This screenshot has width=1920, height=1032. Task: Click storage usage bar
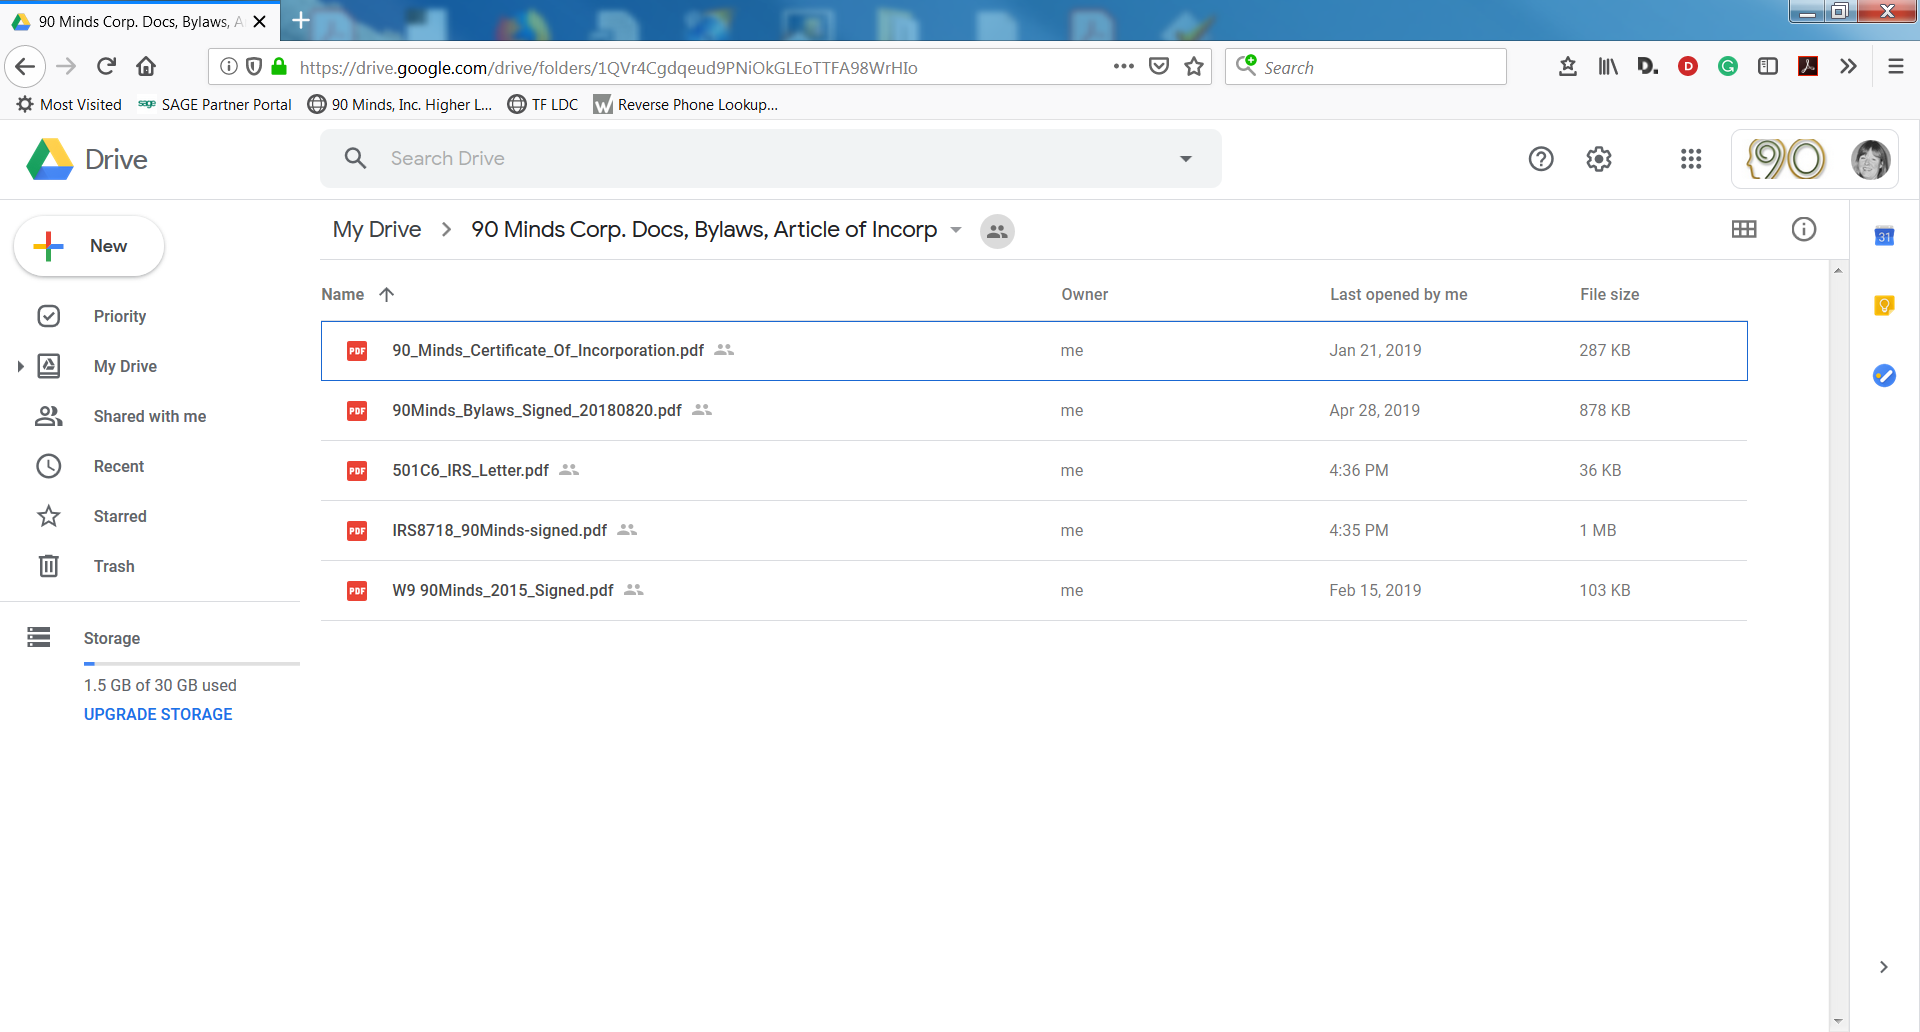(192, 663)
